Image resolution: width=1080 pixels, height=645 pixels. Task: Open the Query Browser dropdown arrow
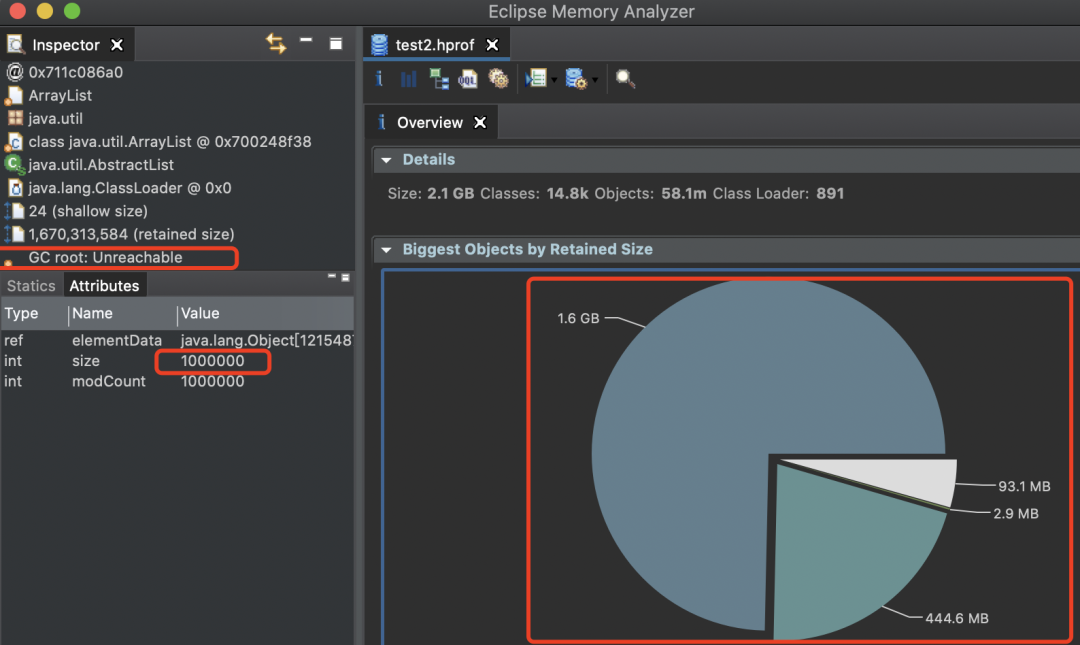(x=594, y=80)
